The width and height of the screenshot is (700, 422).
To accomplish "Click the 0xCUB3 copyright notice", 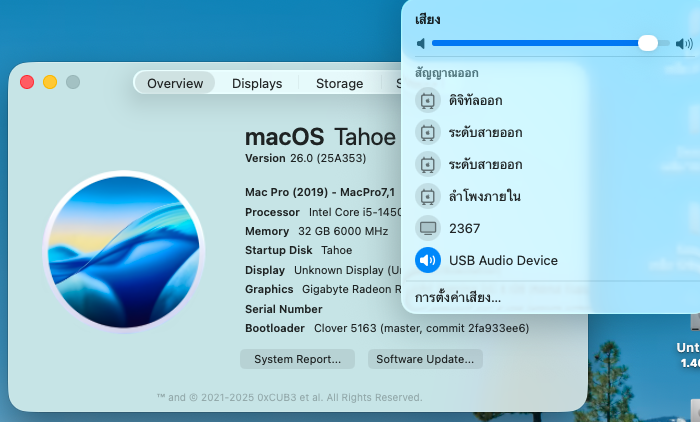I will (x=289, y=397).
